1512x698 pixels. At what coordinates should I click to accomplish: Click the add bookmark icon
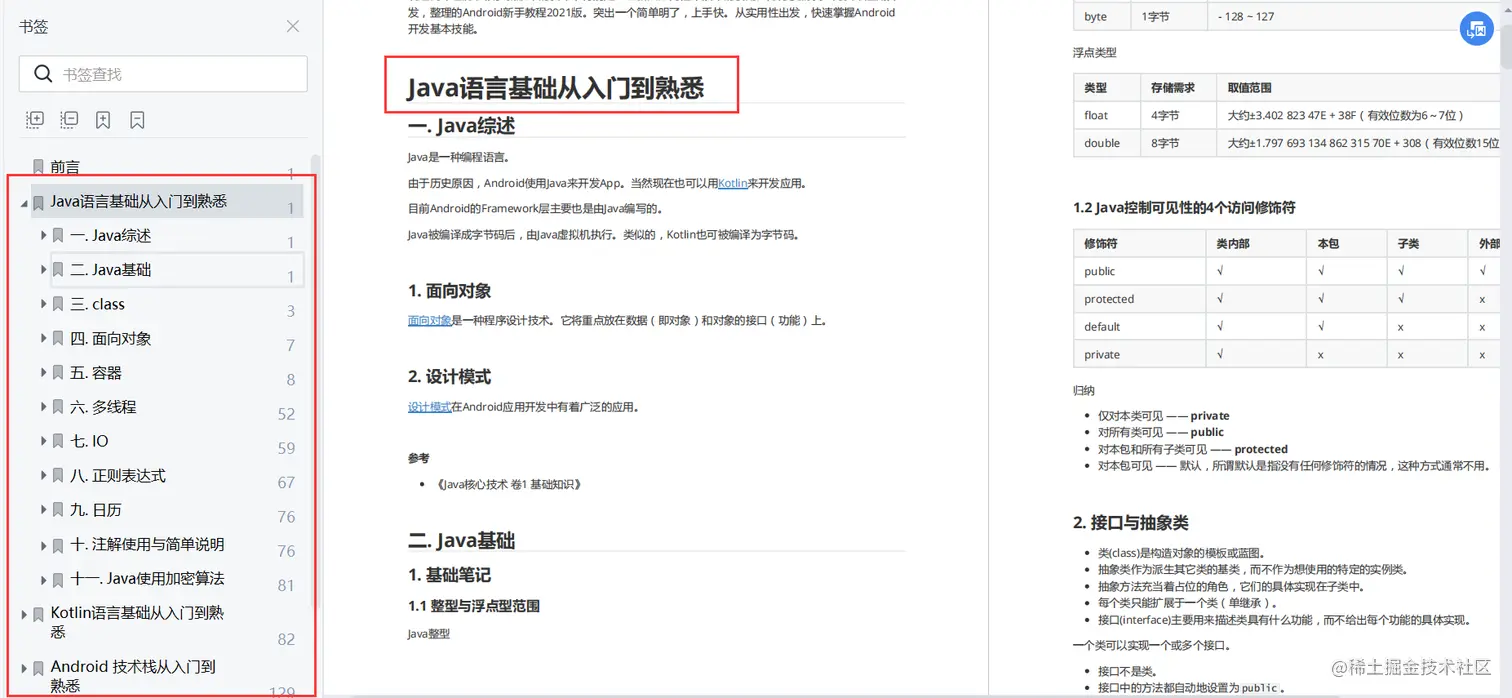pos(103,119)
